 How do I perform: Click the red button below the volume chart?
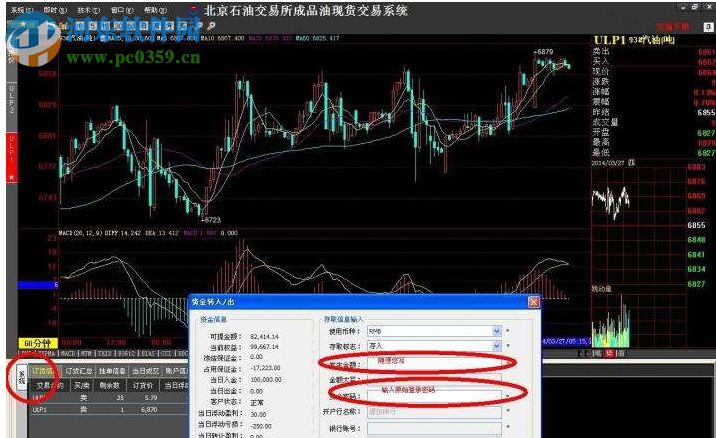pos(609,354)
